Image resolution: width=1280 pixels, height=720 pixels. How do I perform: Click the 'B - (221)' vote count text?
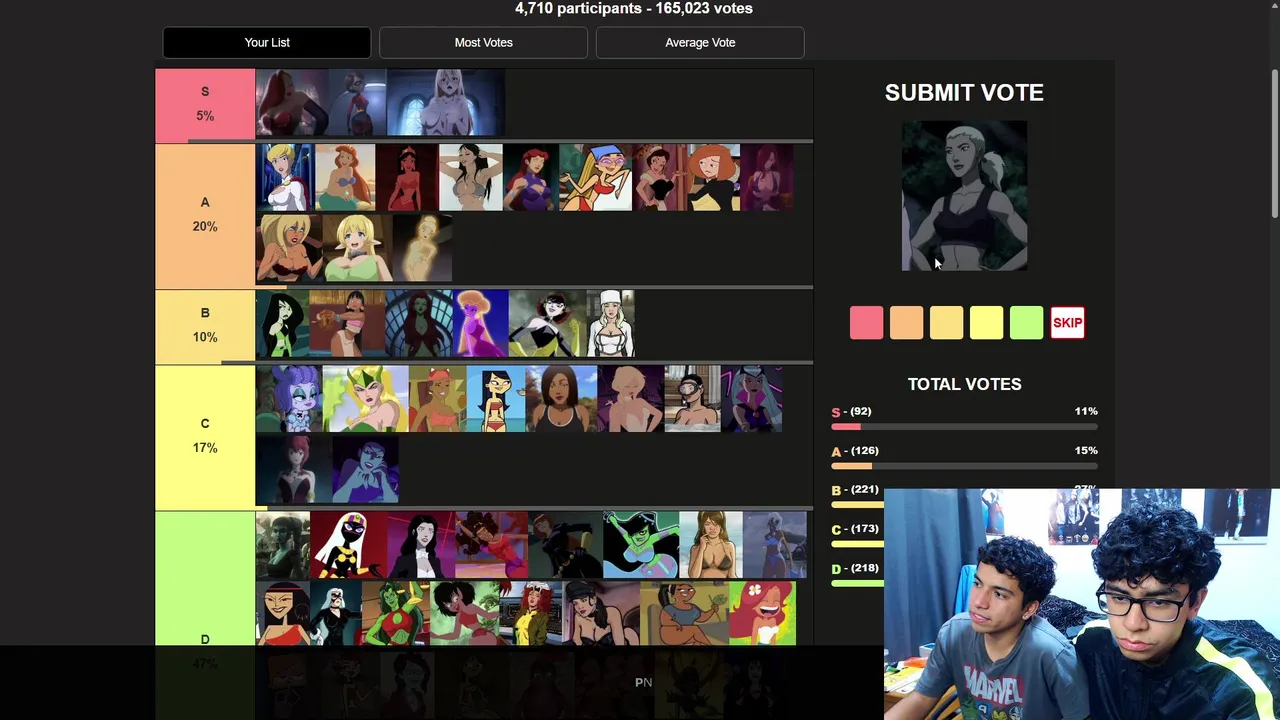(855, 490)
